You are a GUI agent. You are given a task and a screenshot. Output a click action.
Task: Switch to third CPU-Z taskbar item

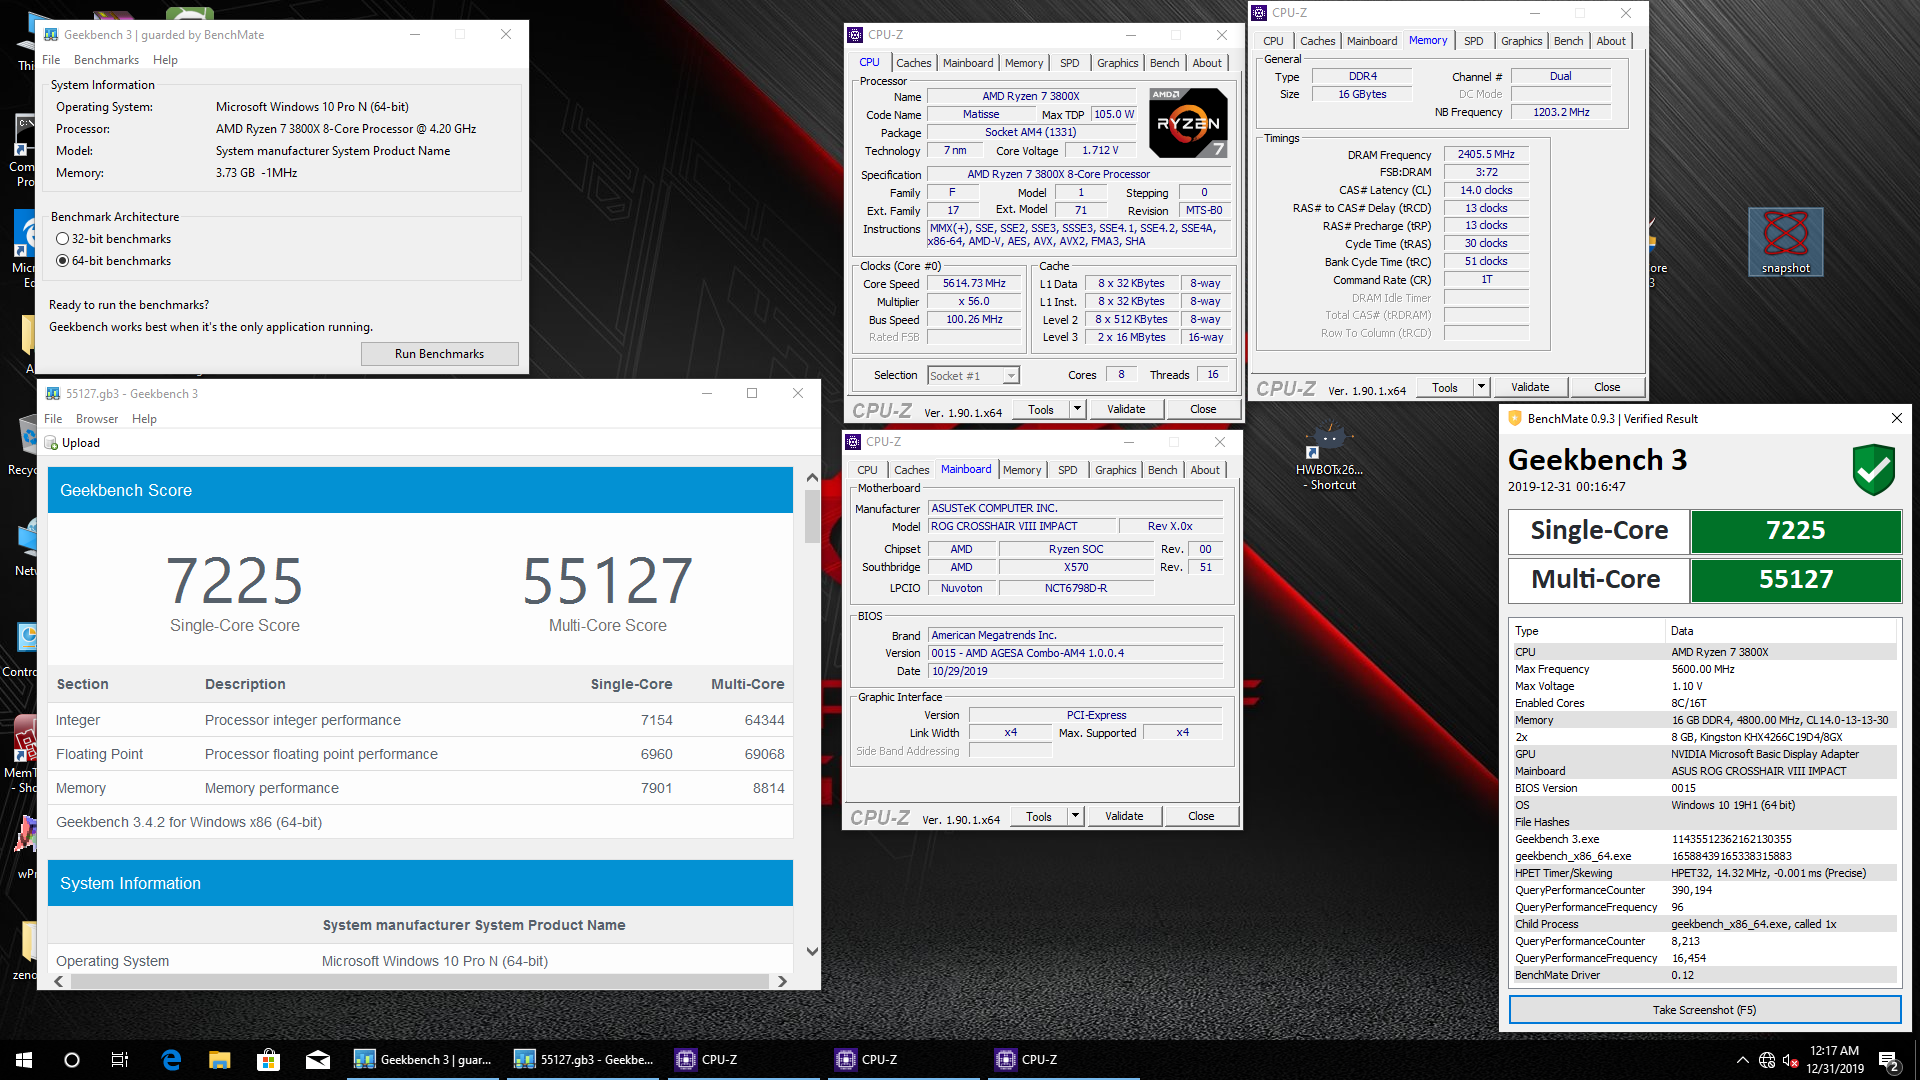point(1064,1060)
